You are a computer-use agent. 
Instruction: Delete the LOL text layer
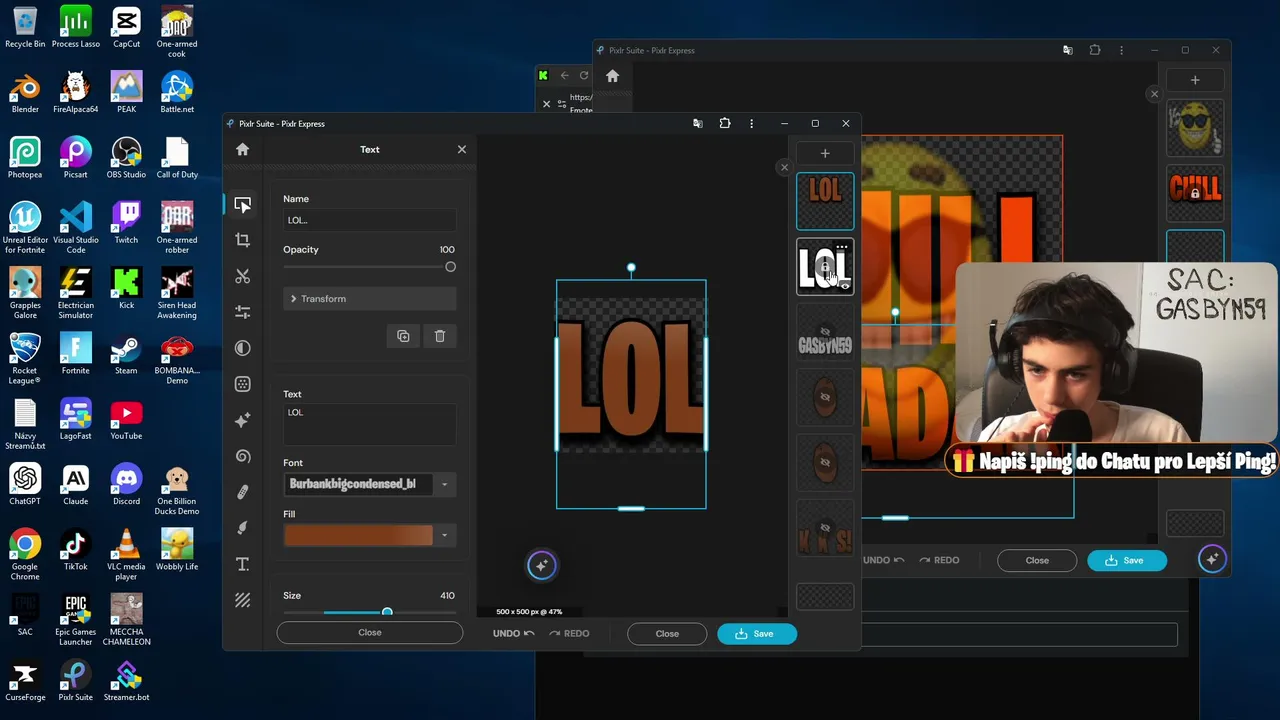pos(440,336)
